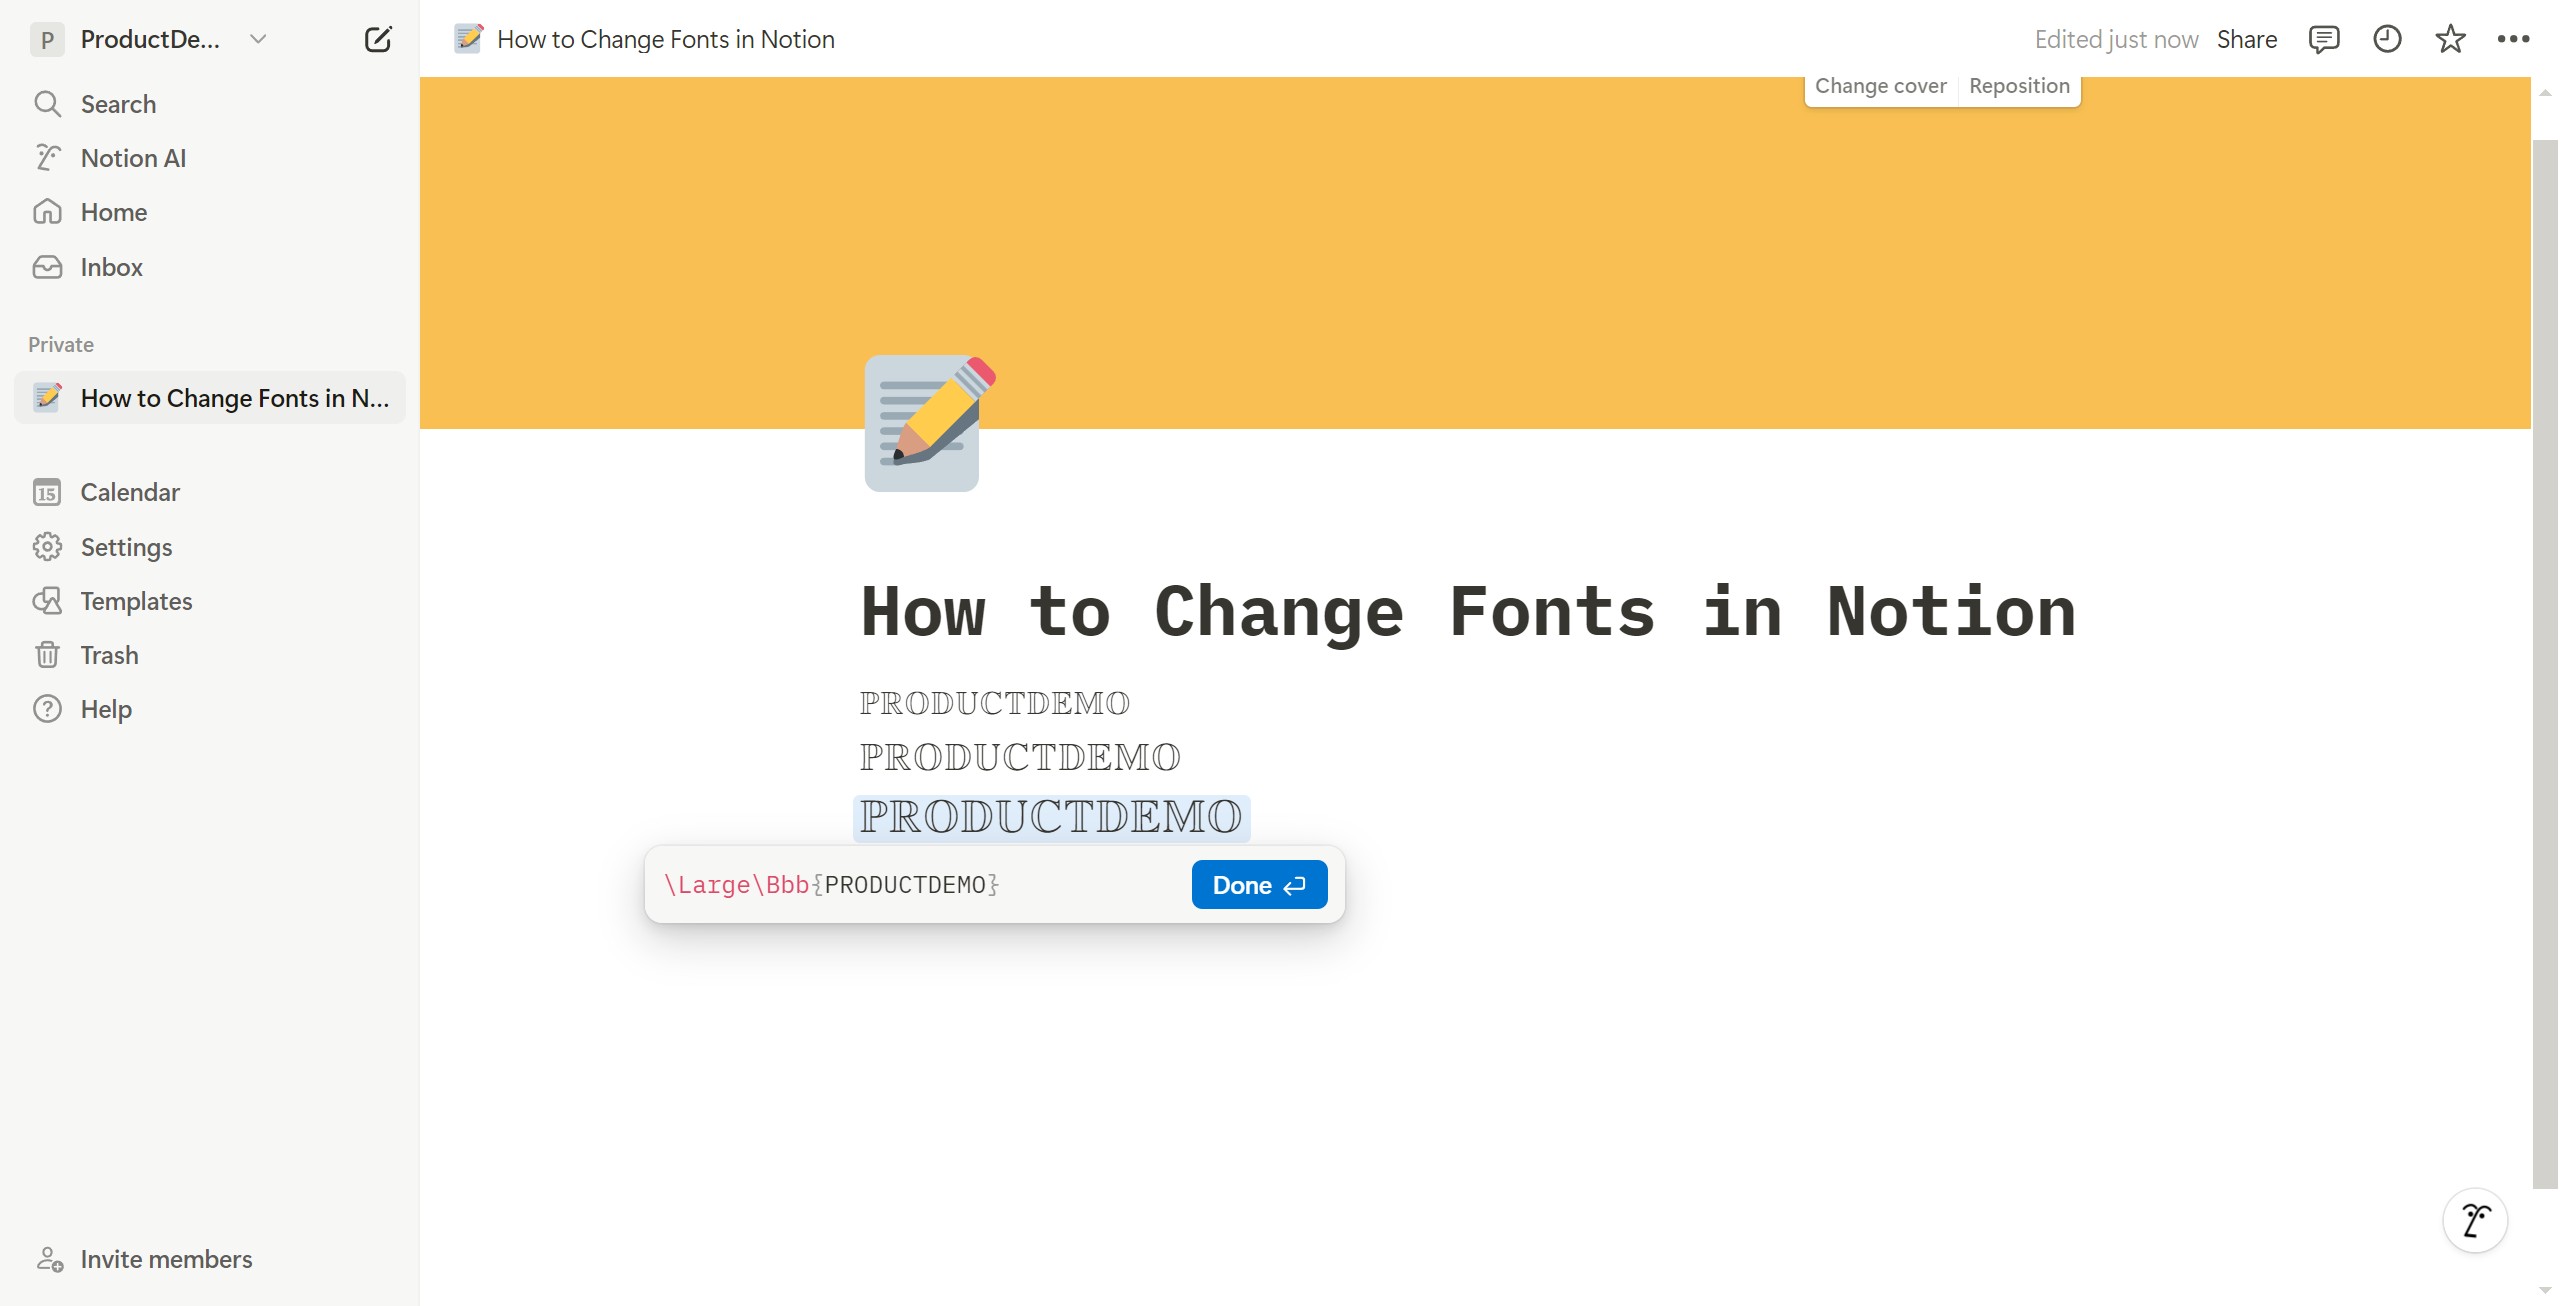
Task: Open Search in the sidebar
Action: click(210, 104)
